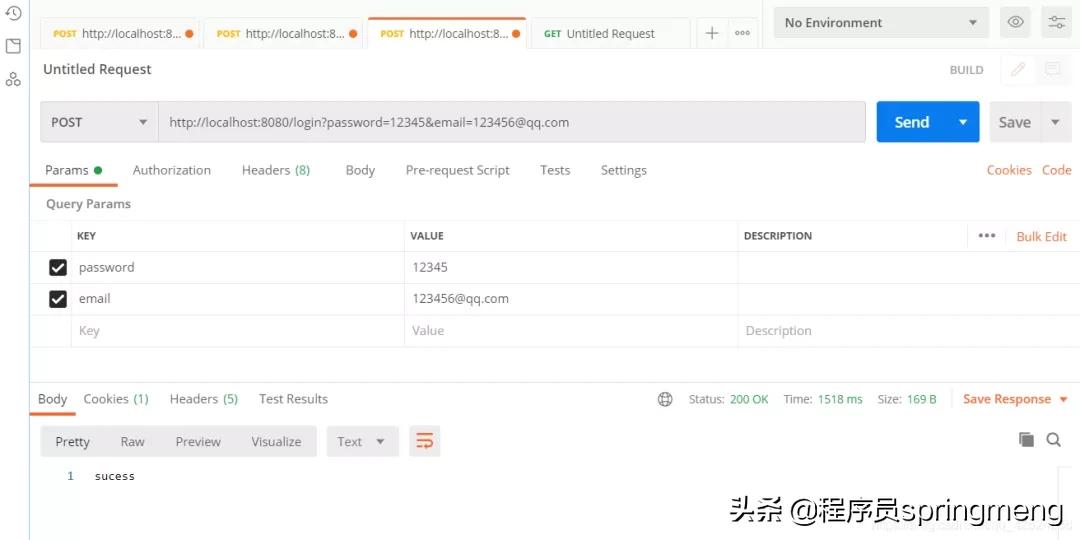1080x540 pixels.
Task: Open manage environments settings icon
Action: [x=1057, y=22]
